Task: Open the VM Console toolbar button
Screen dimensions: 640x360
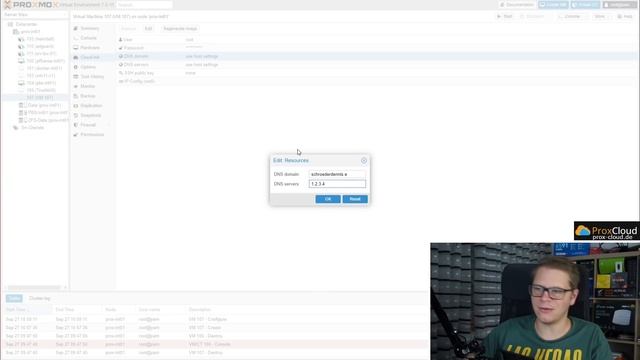Action: (x=569, y=16)
